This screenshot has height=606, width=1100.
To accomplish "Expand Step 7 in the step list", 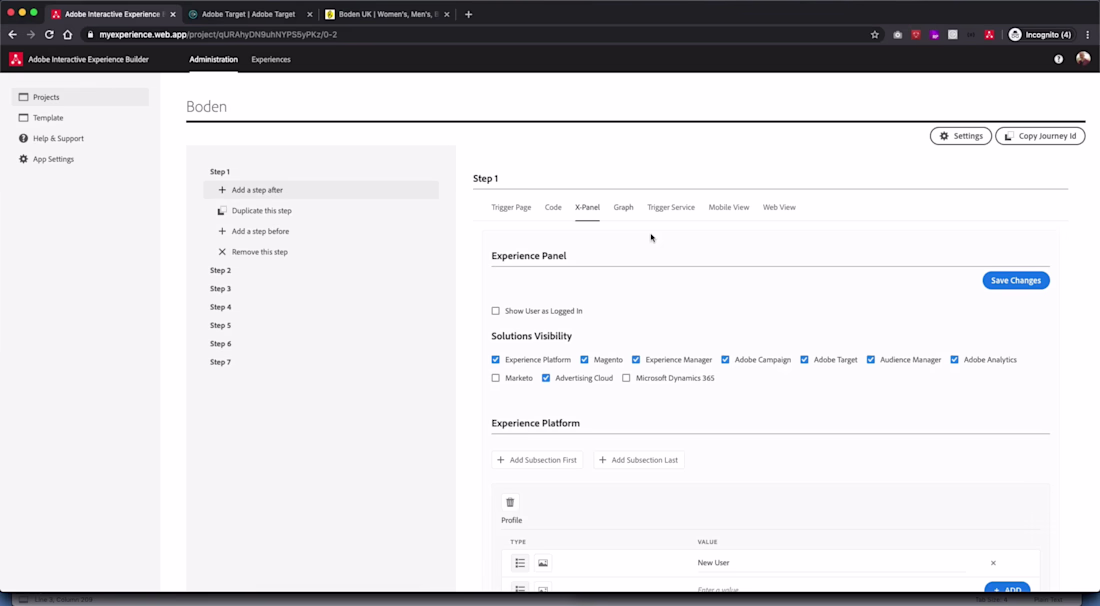I will (x=220, y=362).
